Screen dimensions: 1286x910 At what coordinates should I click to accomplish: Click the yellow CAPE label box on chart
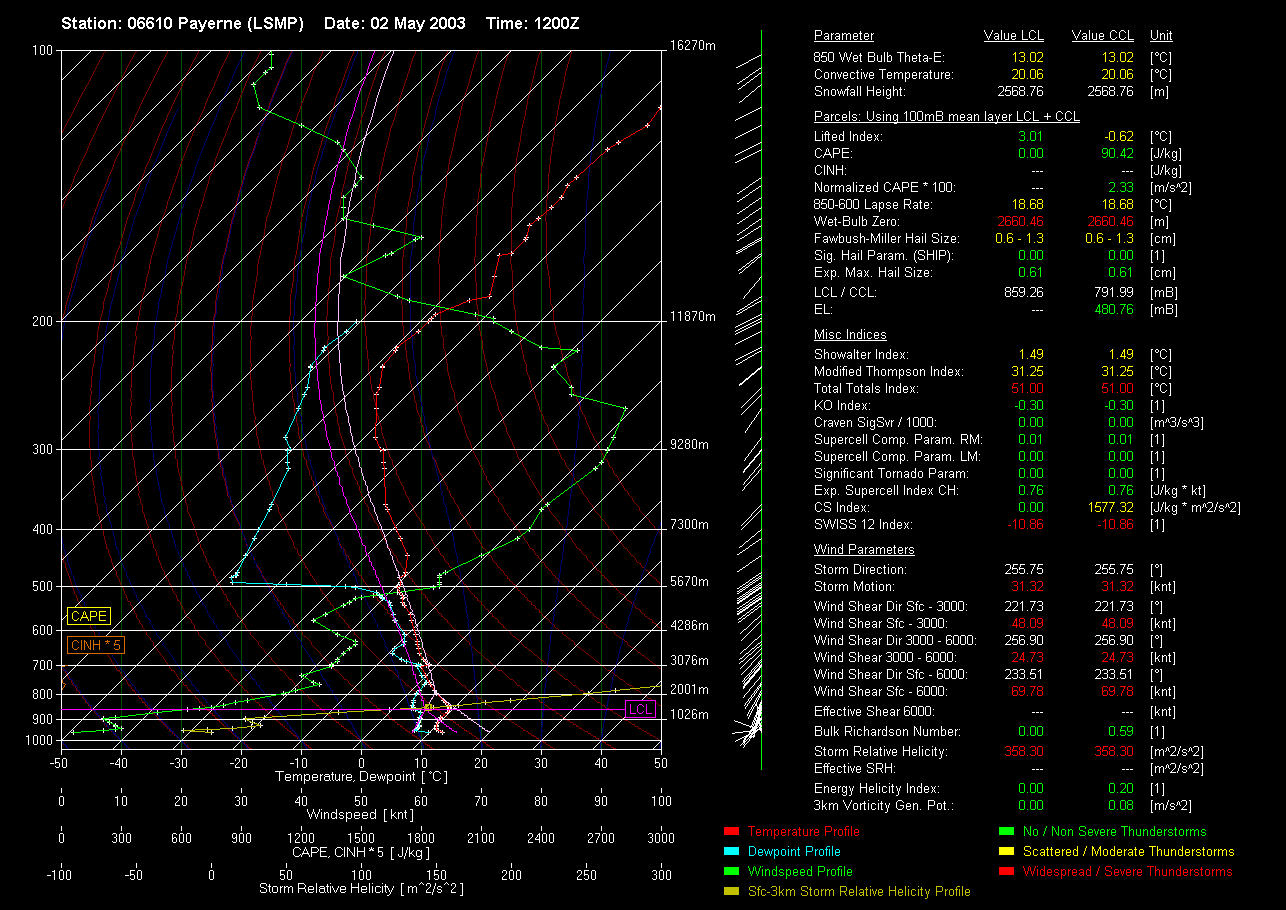pos(89,617)
